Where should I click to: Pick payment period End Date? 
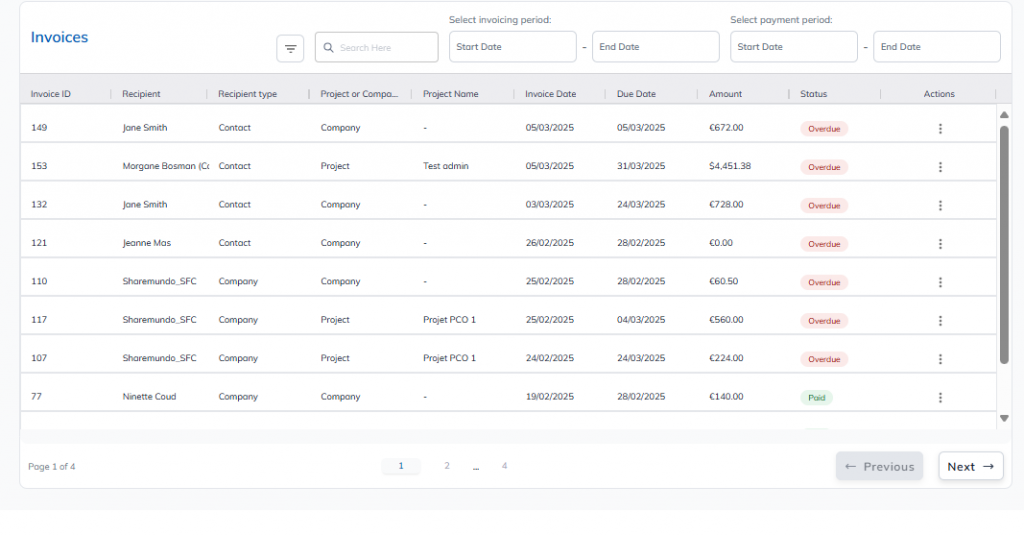pyautogui.click(x=936, y=47)
